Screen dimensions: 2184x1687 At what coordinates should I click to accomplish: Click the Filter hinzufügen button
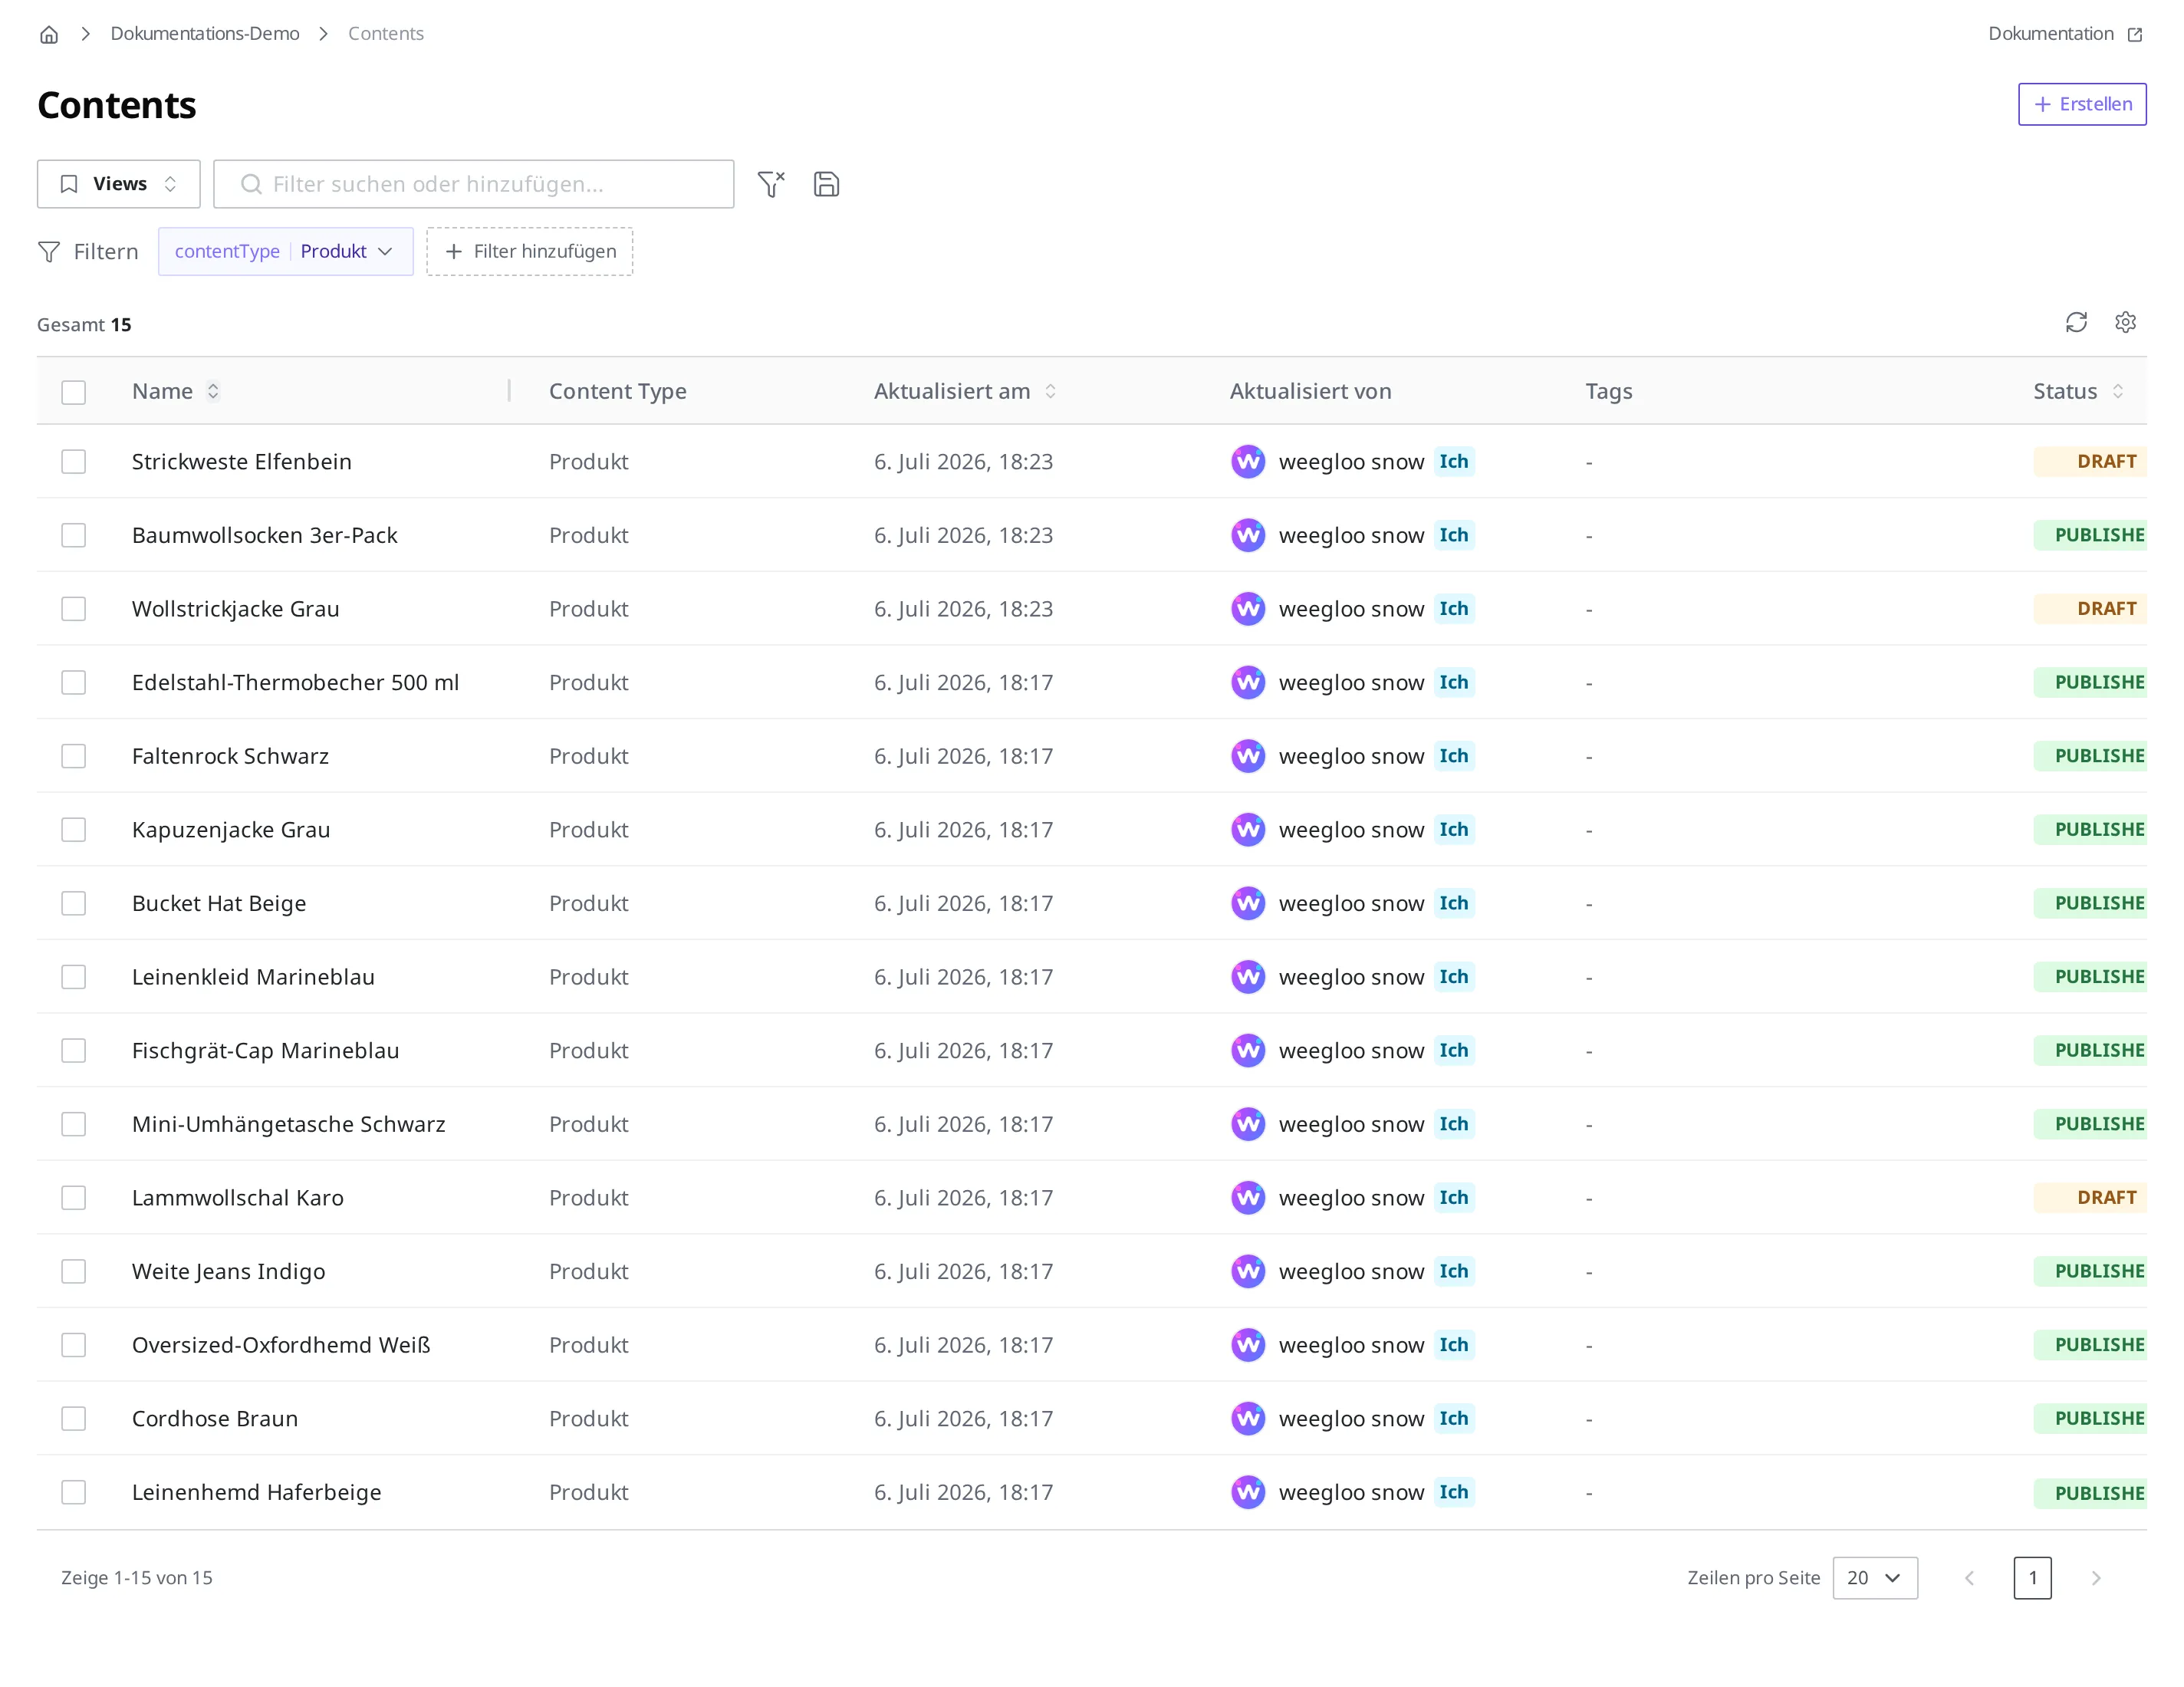point(530,251)
